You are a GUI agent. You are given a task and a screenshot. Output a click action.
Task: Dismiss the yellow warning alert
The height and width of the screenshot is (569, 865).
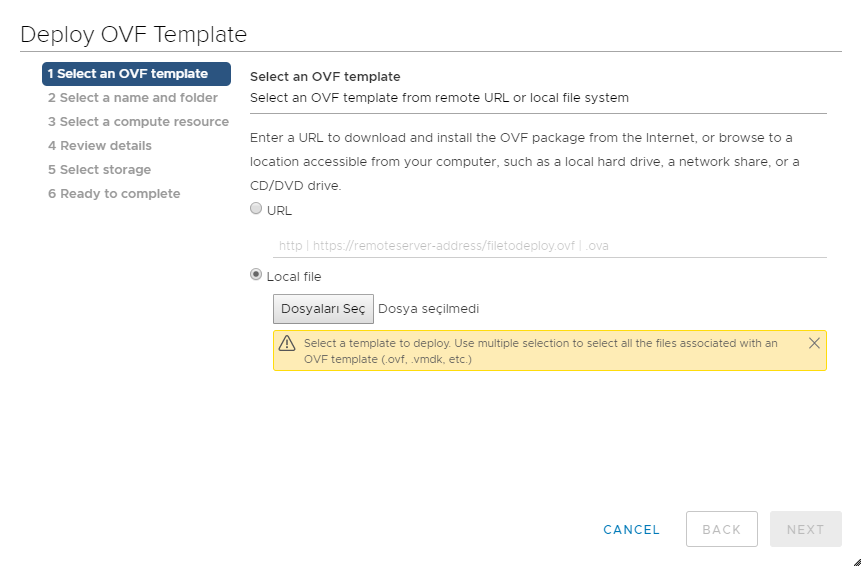coord(814,343)
